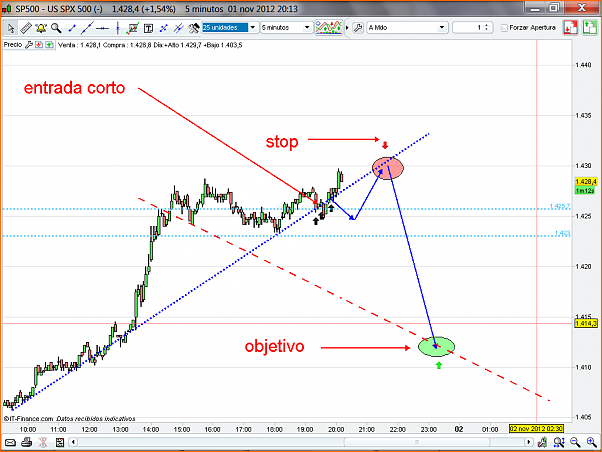This screenshot has width=602, height=452.
Task: Activate the magnifier zoom tool in toolbar
Action: click(56, 28)
